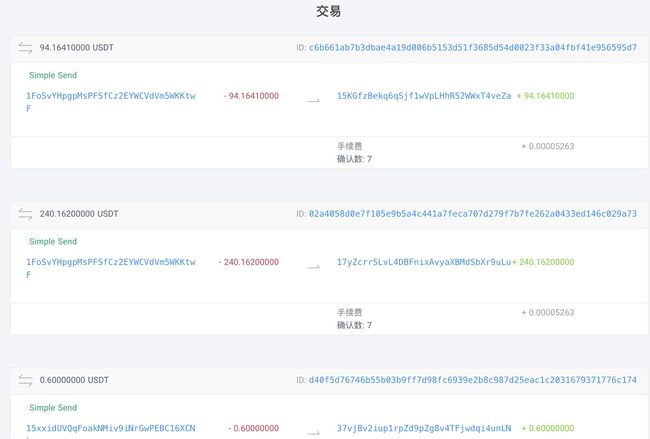The height and width of the screenshot is (439, 650).
Task: Click the 0.60000000 USDT amount header
Action: pyautogui.click(x=74, y=380)
